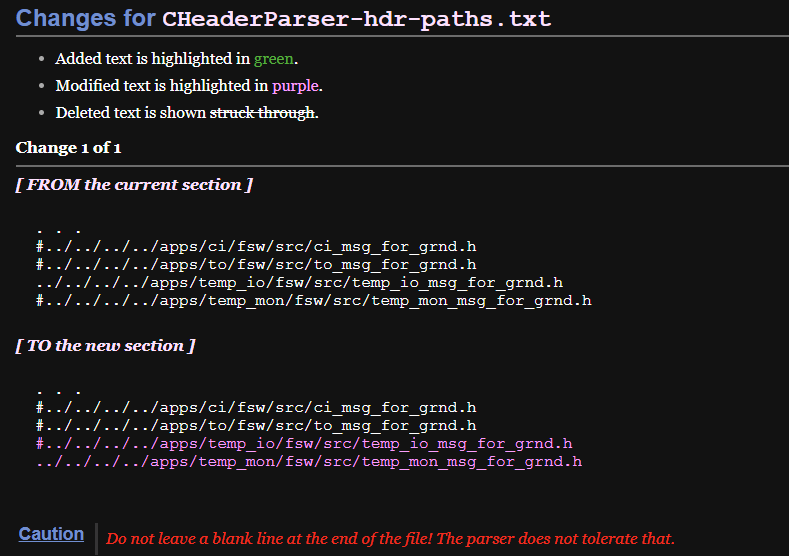Screen dimensions: 789x556
Task: Click the 'Change 1 of 1' label
Action: pyautogui.click(x=68, y=148)
